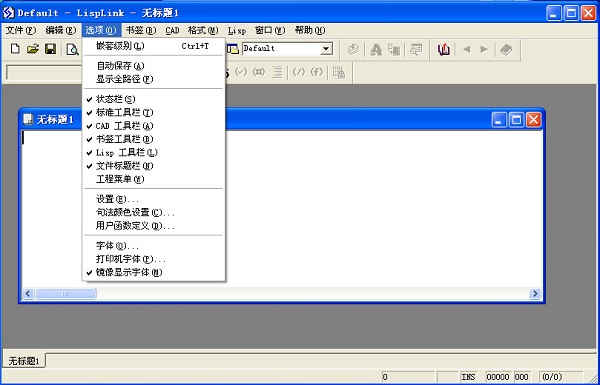The width and height of the screenshot is (600, 385).
Task: Select 嵌套级别(L) Ctrl+T menu item
Action: click(x=153, y=46)
